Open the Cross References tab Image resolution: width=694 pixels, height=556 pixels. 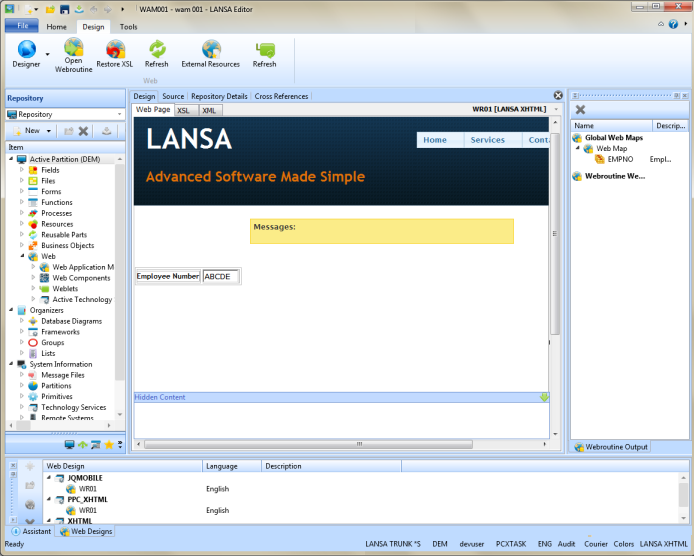(x=281, y=96)
